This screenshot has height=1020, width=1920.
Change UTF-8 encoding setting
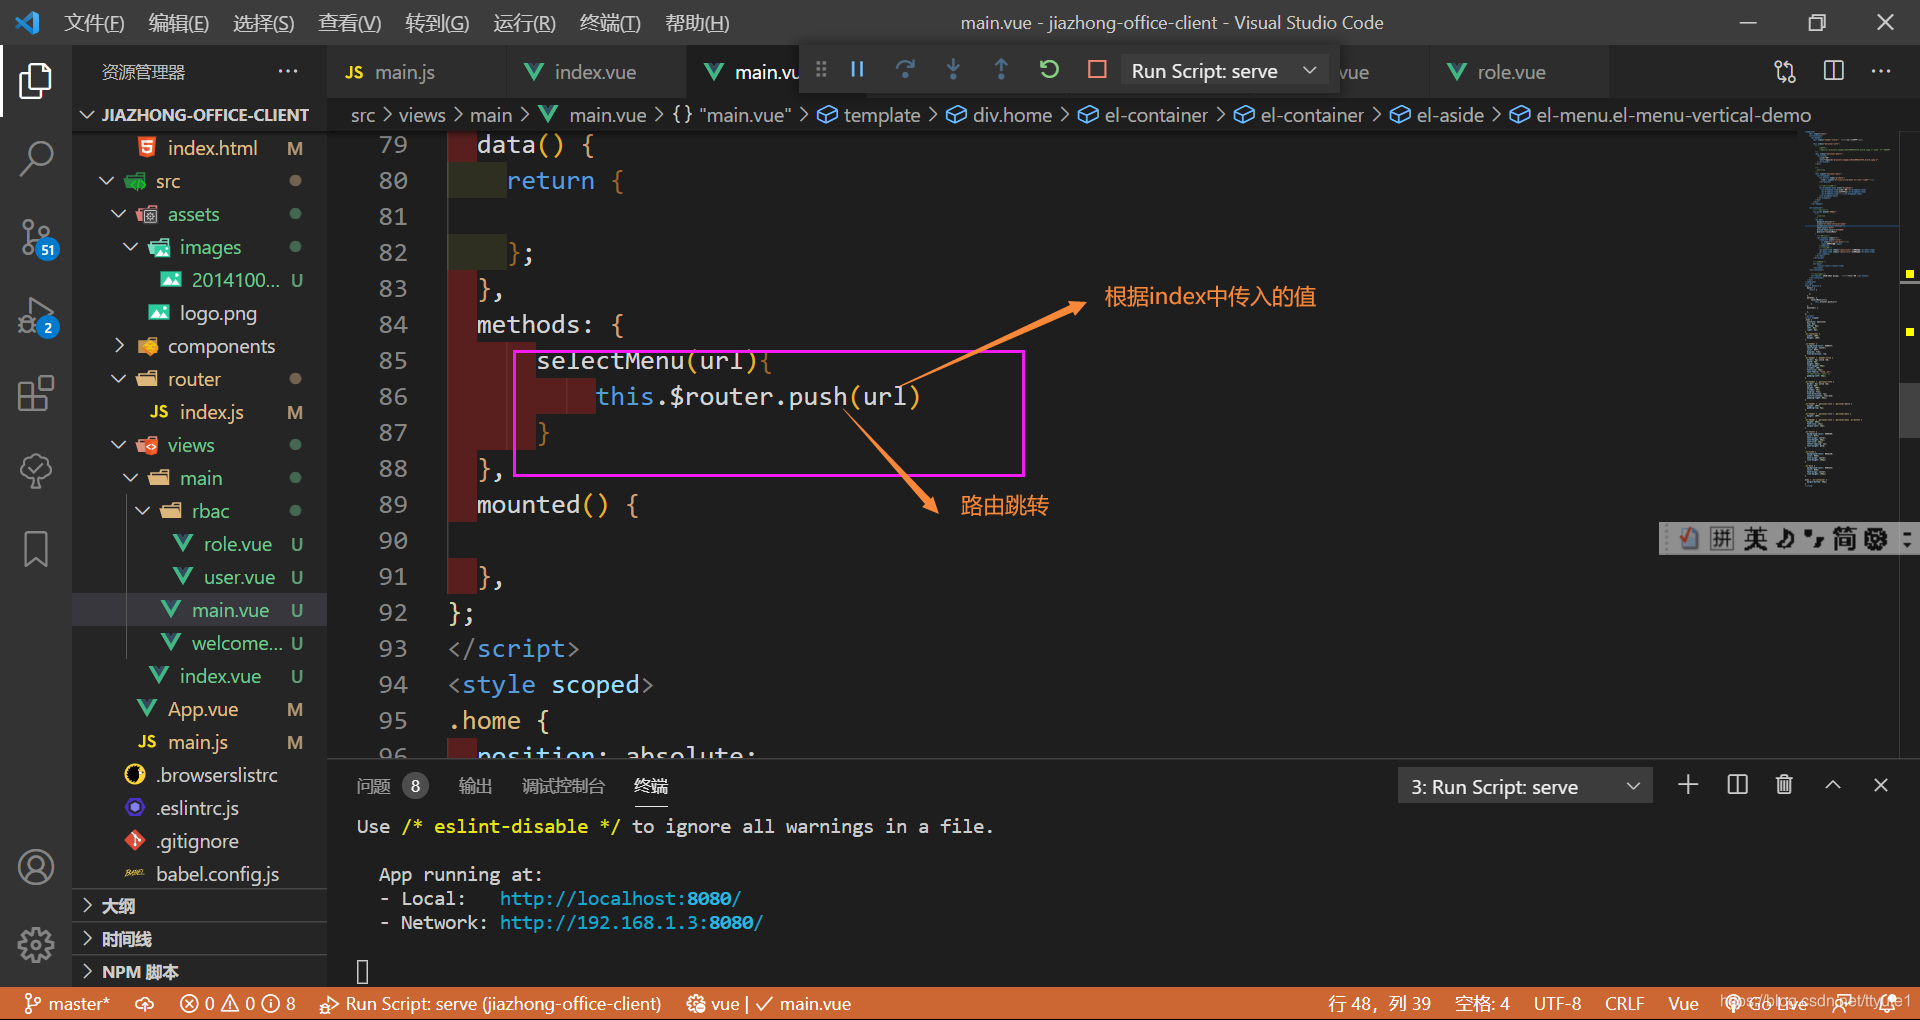tap(1557, 1003)
